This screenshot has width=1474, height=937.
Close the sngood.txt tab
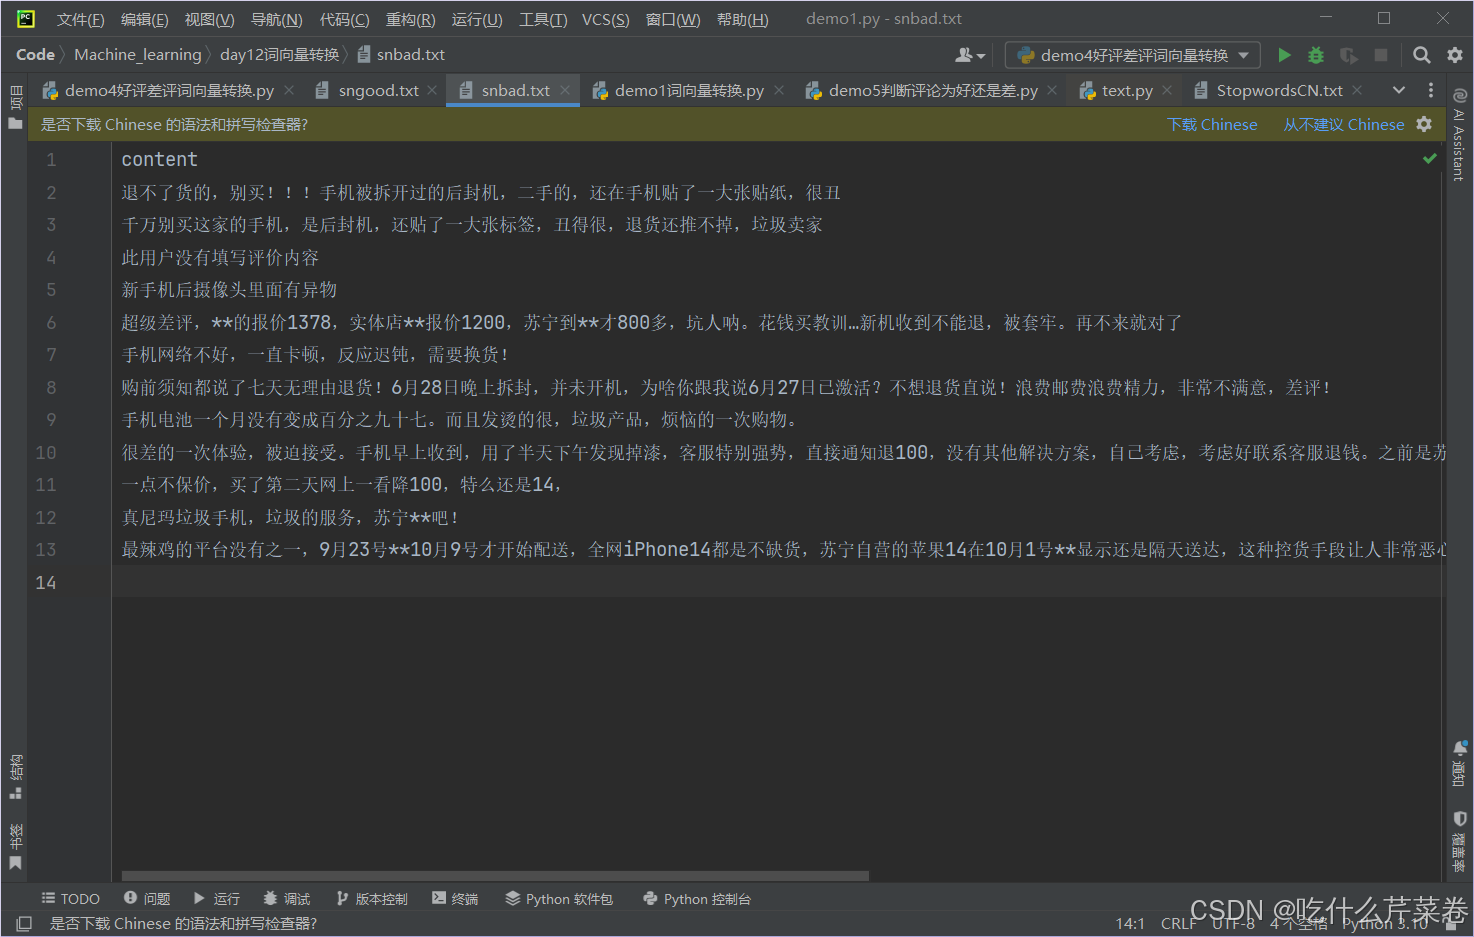tap(432, 90)
